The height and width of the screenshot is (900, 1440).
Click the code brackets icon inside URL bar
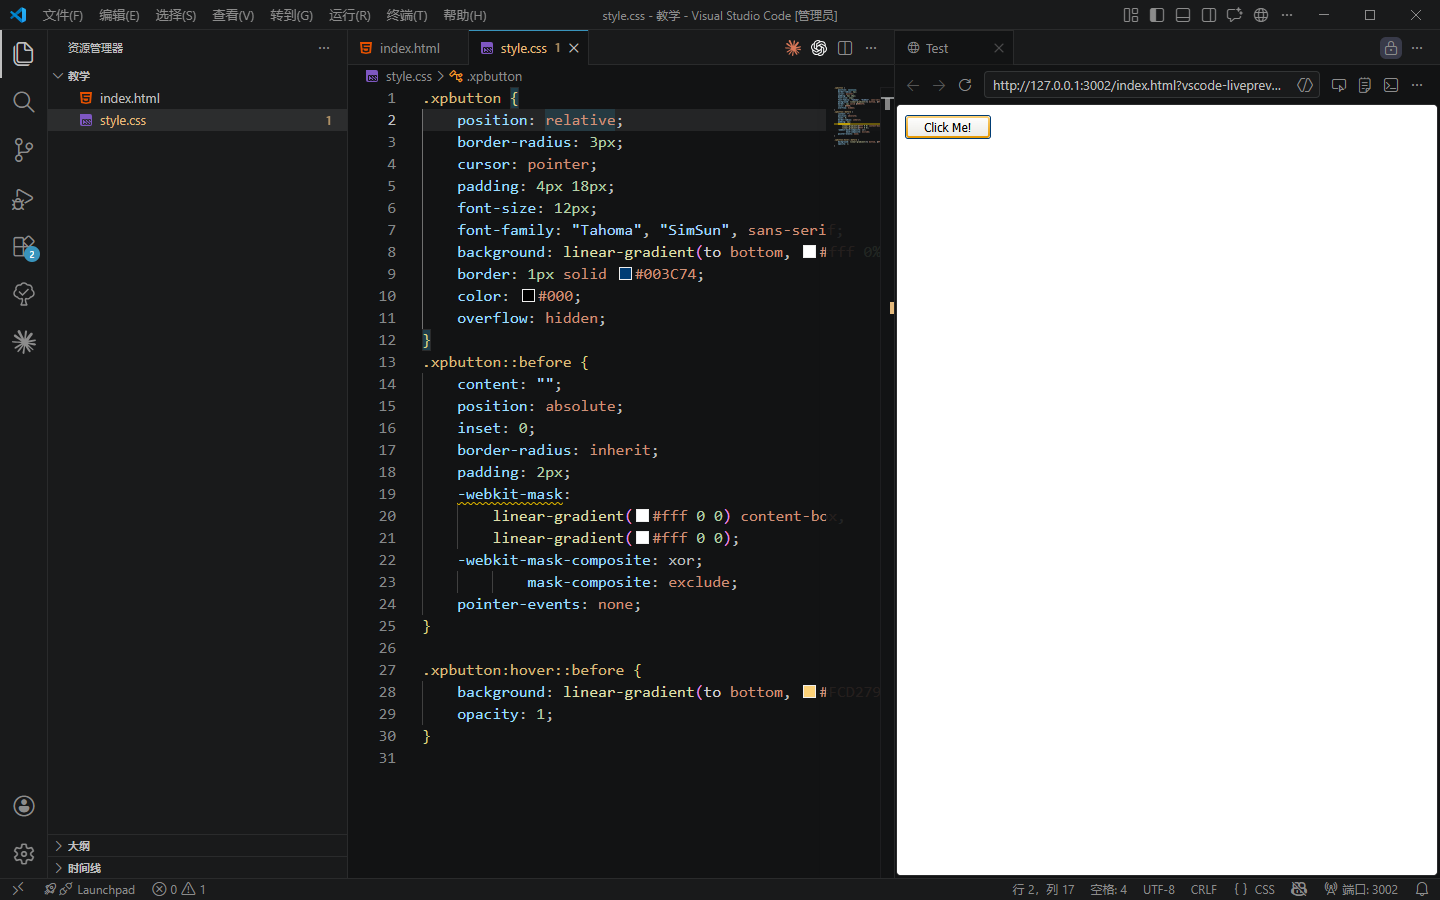click(1305, 85)
